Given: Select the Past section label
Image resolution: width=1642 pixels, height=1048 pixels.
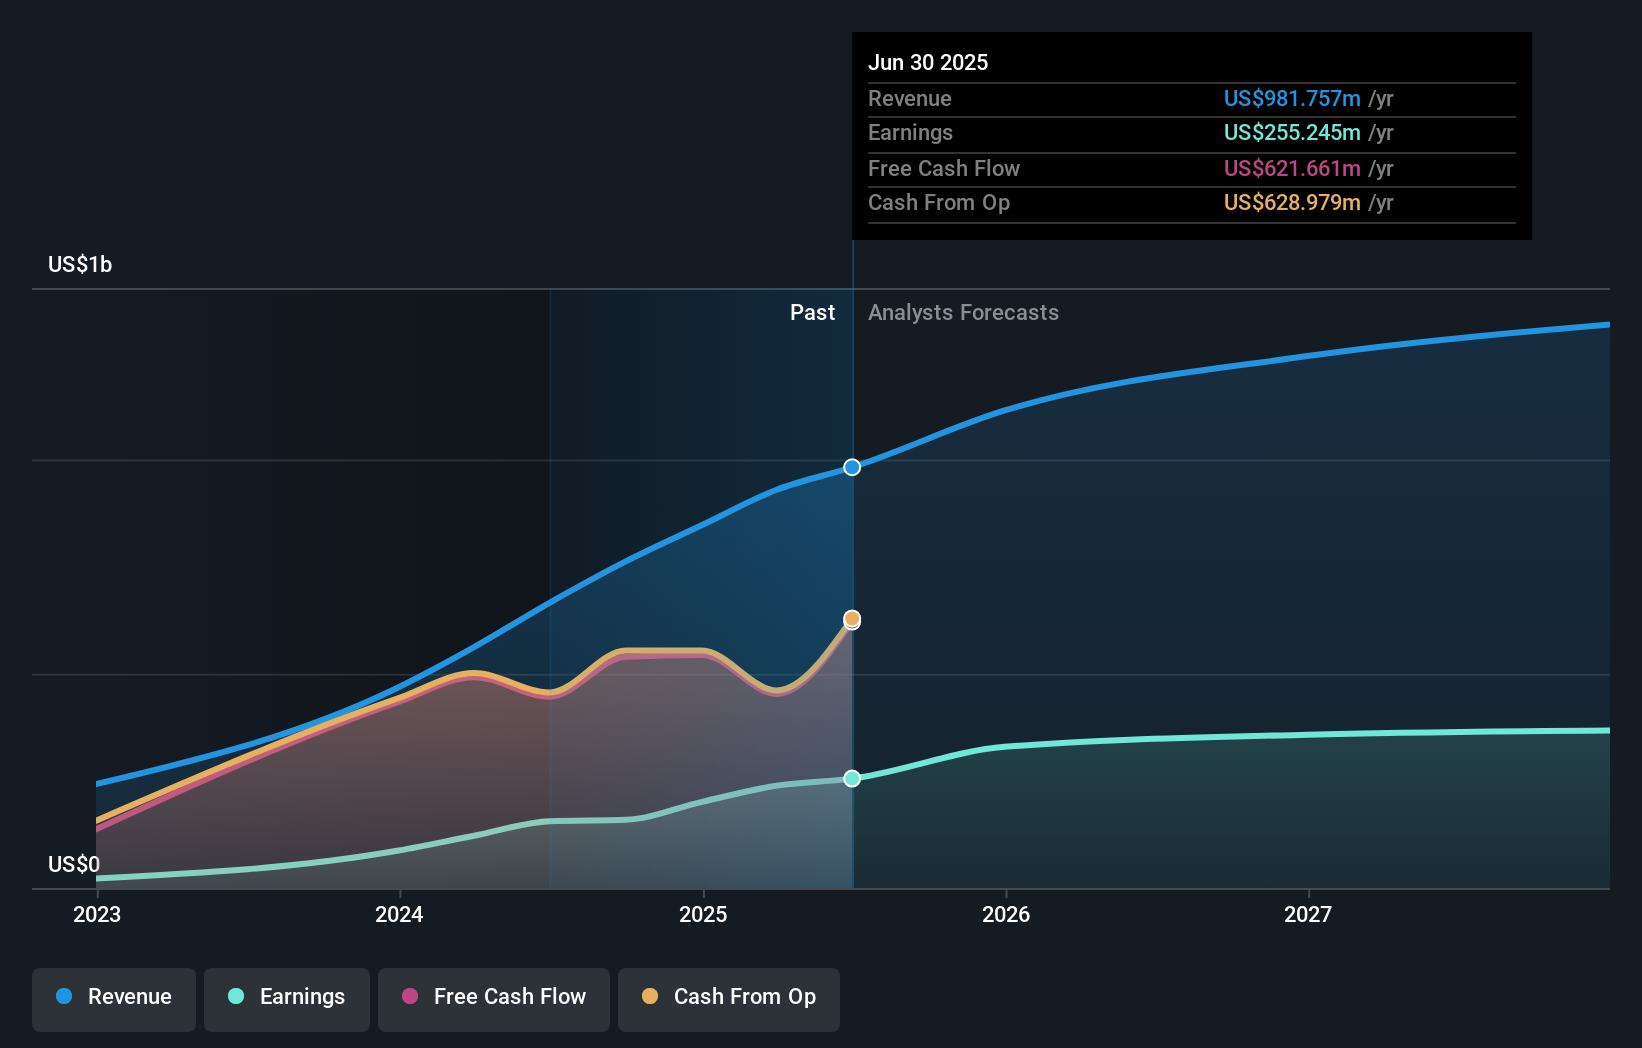Looking at the screenshot, I should coord(812,312).
